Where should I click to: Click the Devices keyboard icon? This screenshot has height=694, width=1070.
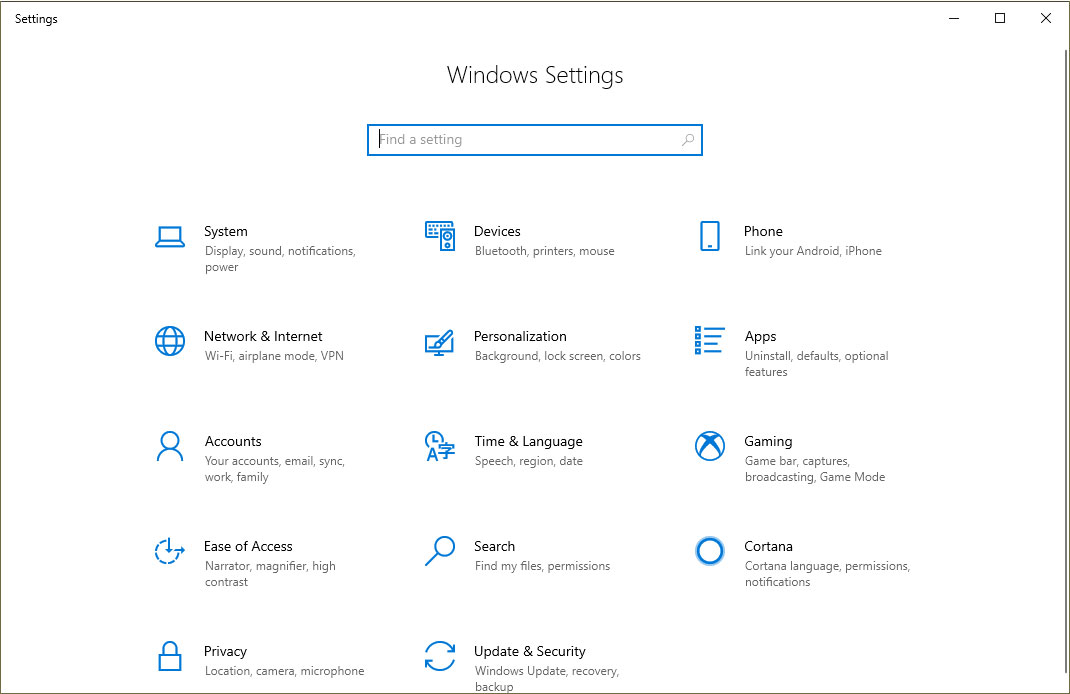[x=440, y=236]
